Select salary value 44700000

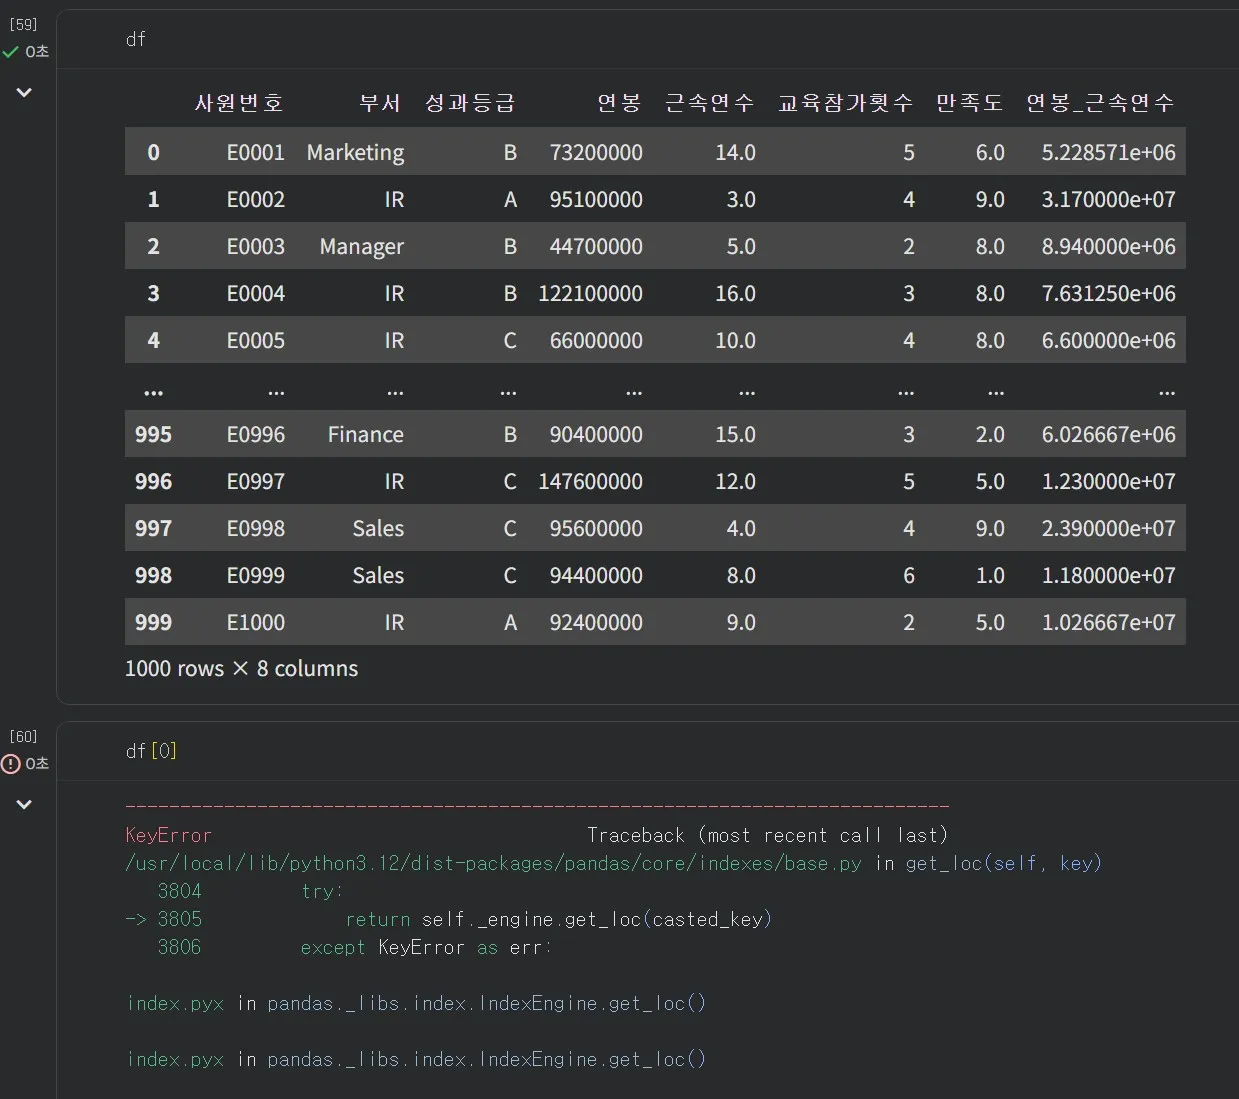coord(596,246)
